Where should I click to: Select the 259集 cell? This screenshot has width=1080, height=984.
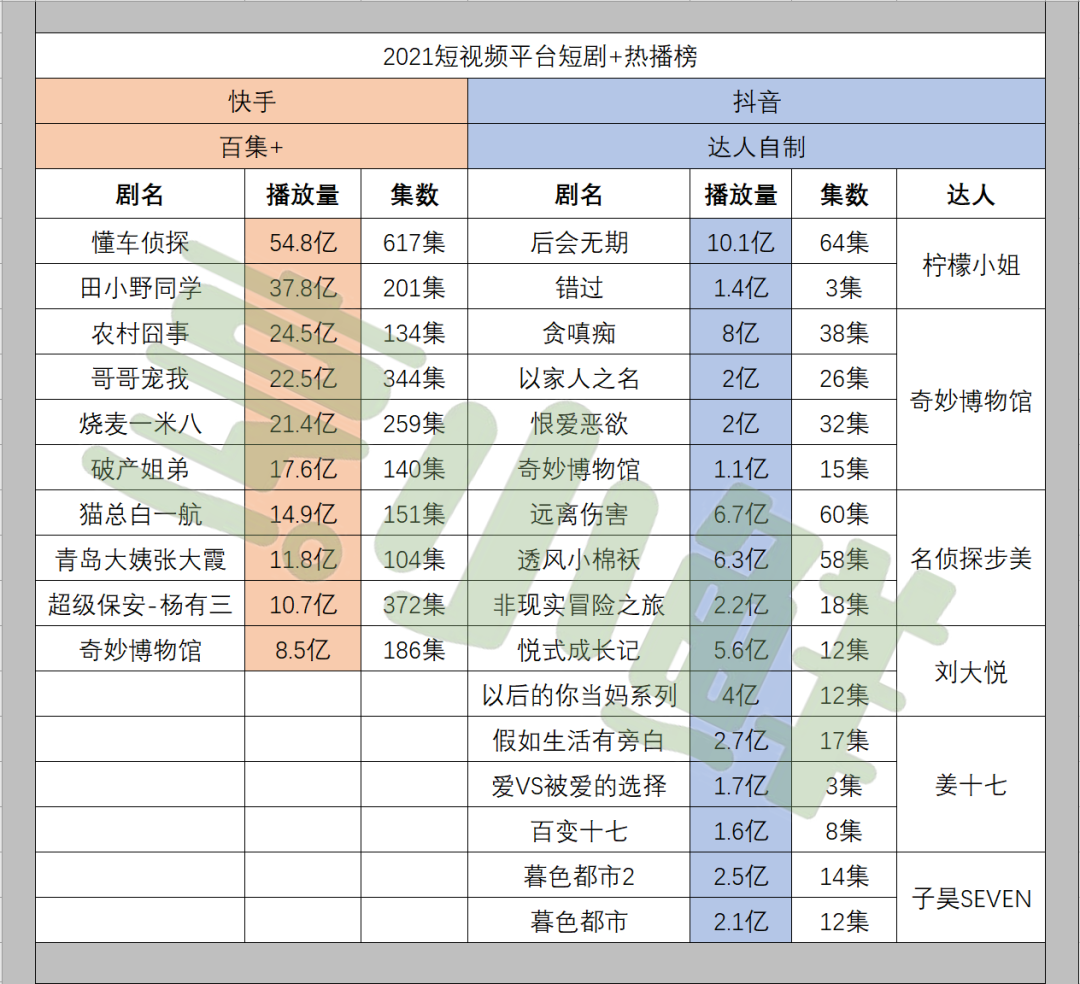414,423
